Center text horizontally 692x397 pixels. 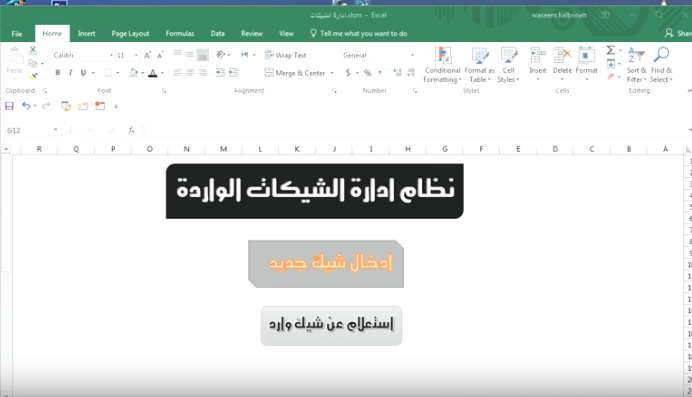(190, 73)
